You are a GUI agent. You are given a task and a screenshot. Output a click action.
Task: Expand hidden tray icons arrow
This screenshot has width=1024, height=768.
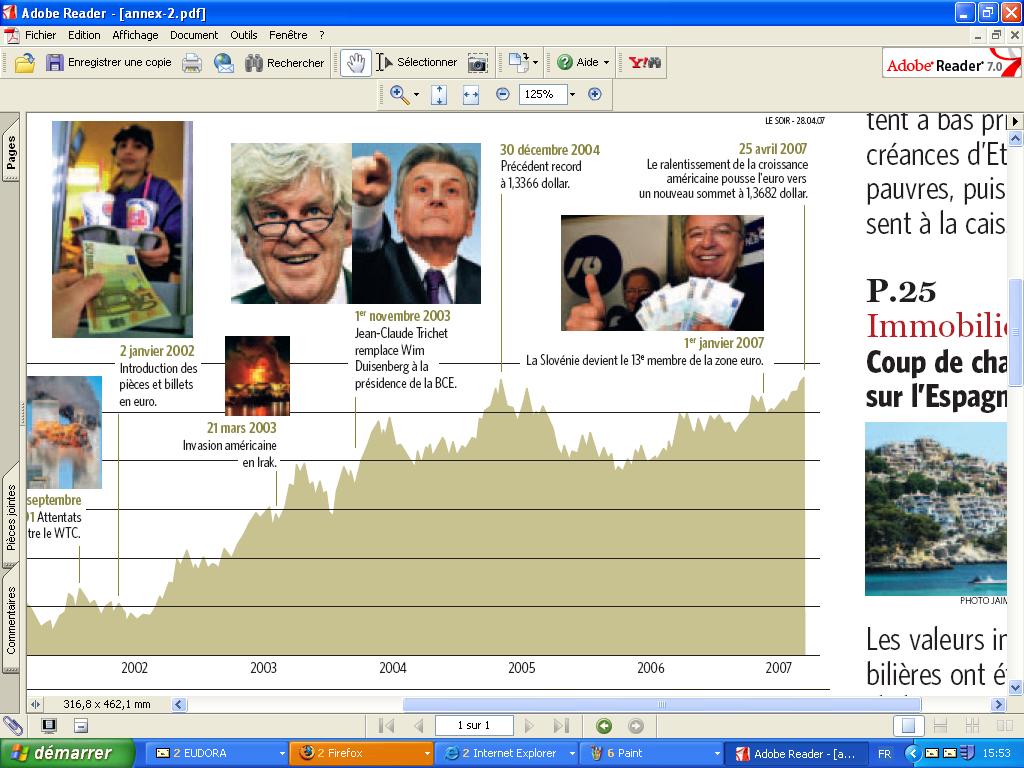912,753
